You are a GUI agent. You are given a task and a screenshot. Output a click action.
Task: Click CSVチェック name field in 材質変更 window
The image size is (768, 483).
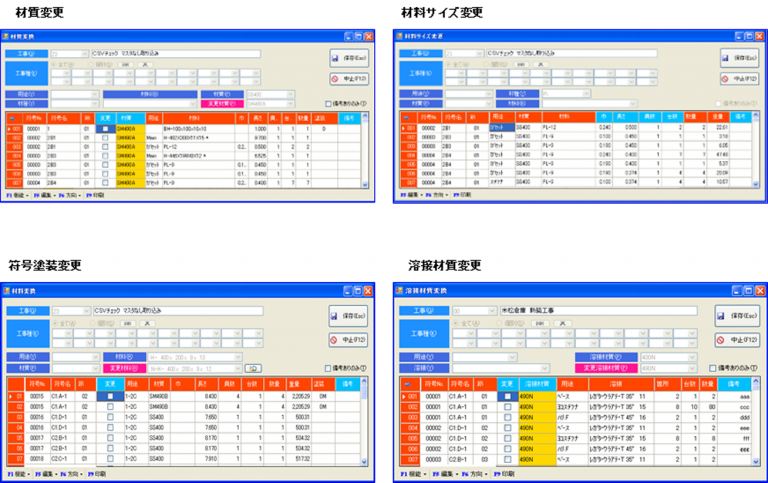tap(176, 53)
